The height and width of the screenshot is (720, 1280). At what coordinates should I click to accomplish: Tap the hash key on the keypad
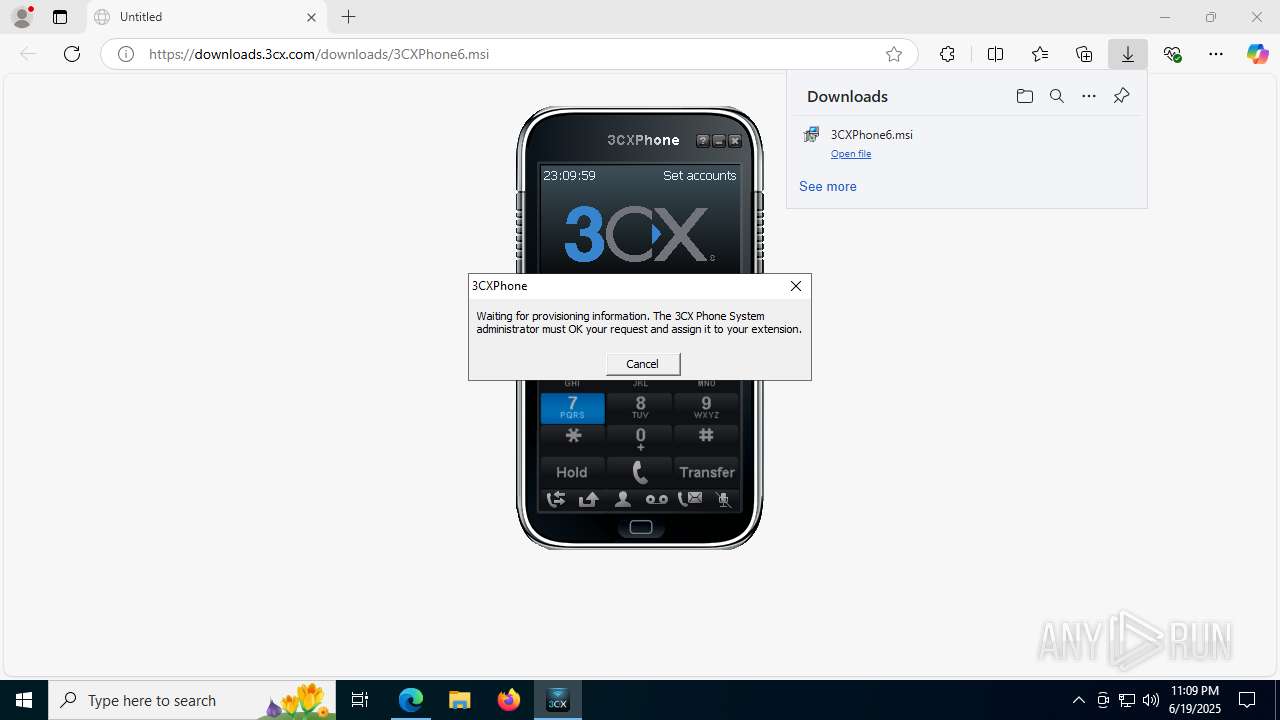[706, 437]
